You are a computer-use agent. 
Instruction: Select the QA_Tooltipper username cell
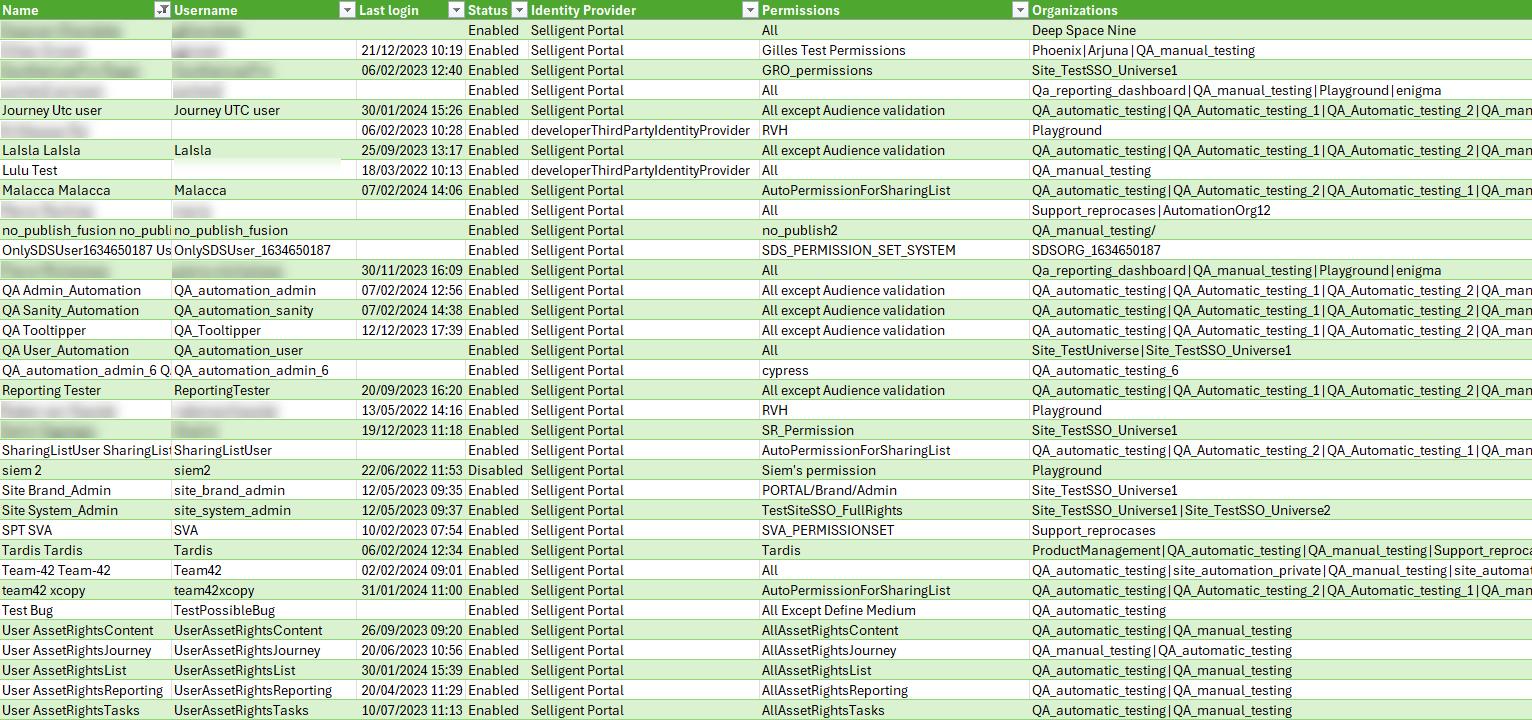coord(217,330)
